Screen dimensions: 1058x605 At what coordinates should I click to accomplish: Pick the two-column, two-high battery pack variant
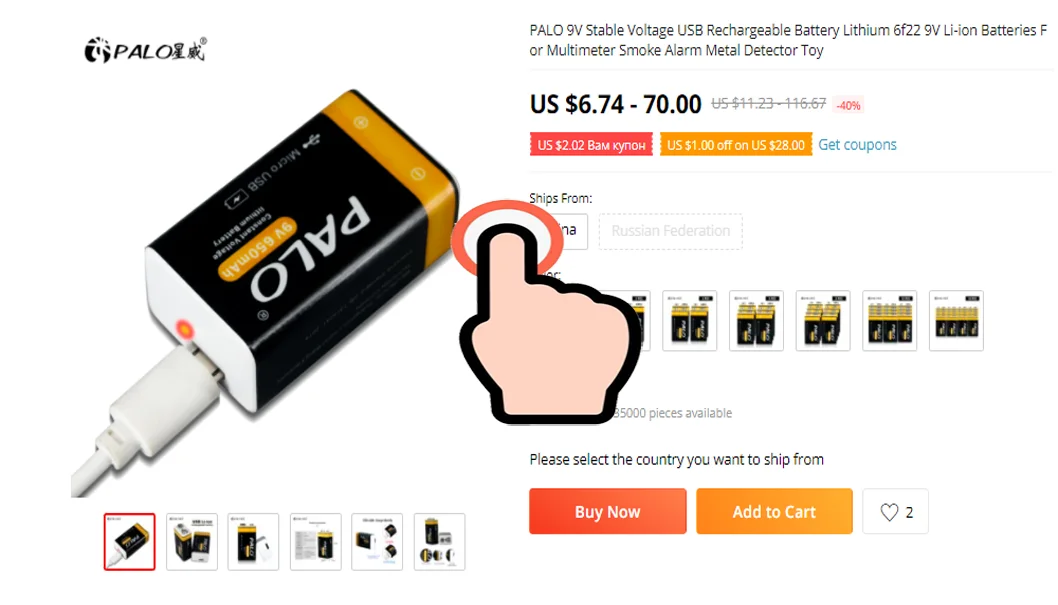pyautogui.click(x=690, y=321)
